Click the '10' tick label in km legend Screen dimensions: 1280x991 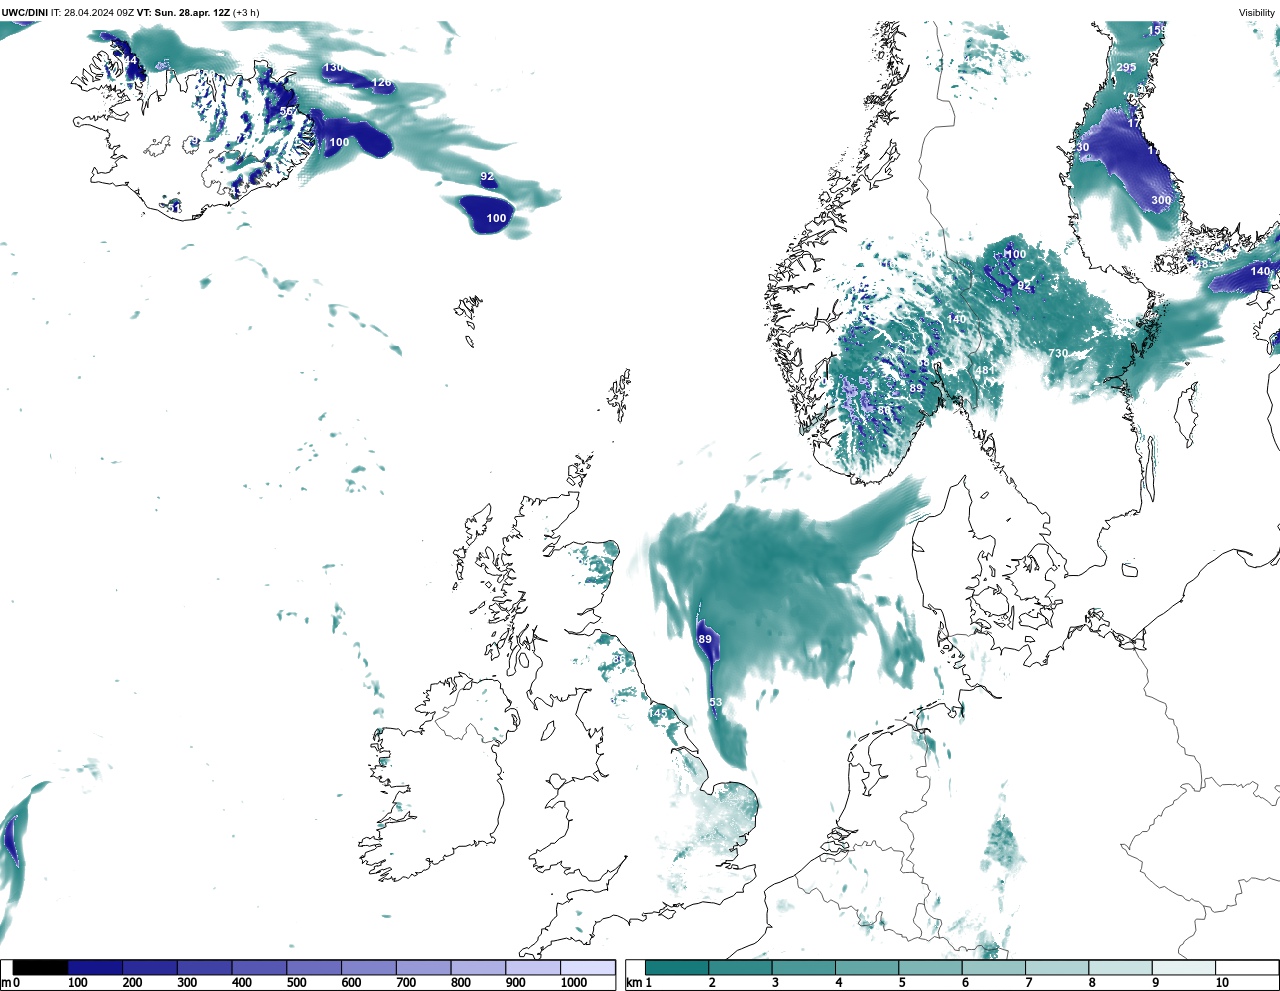pos(1222,983)
